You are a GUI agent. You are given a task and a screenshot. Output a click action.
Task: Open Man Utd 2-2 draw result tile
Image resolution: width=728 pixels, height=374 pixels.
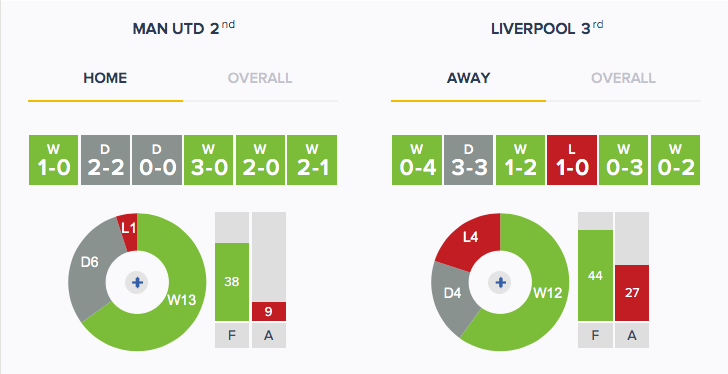click(105, 160)
